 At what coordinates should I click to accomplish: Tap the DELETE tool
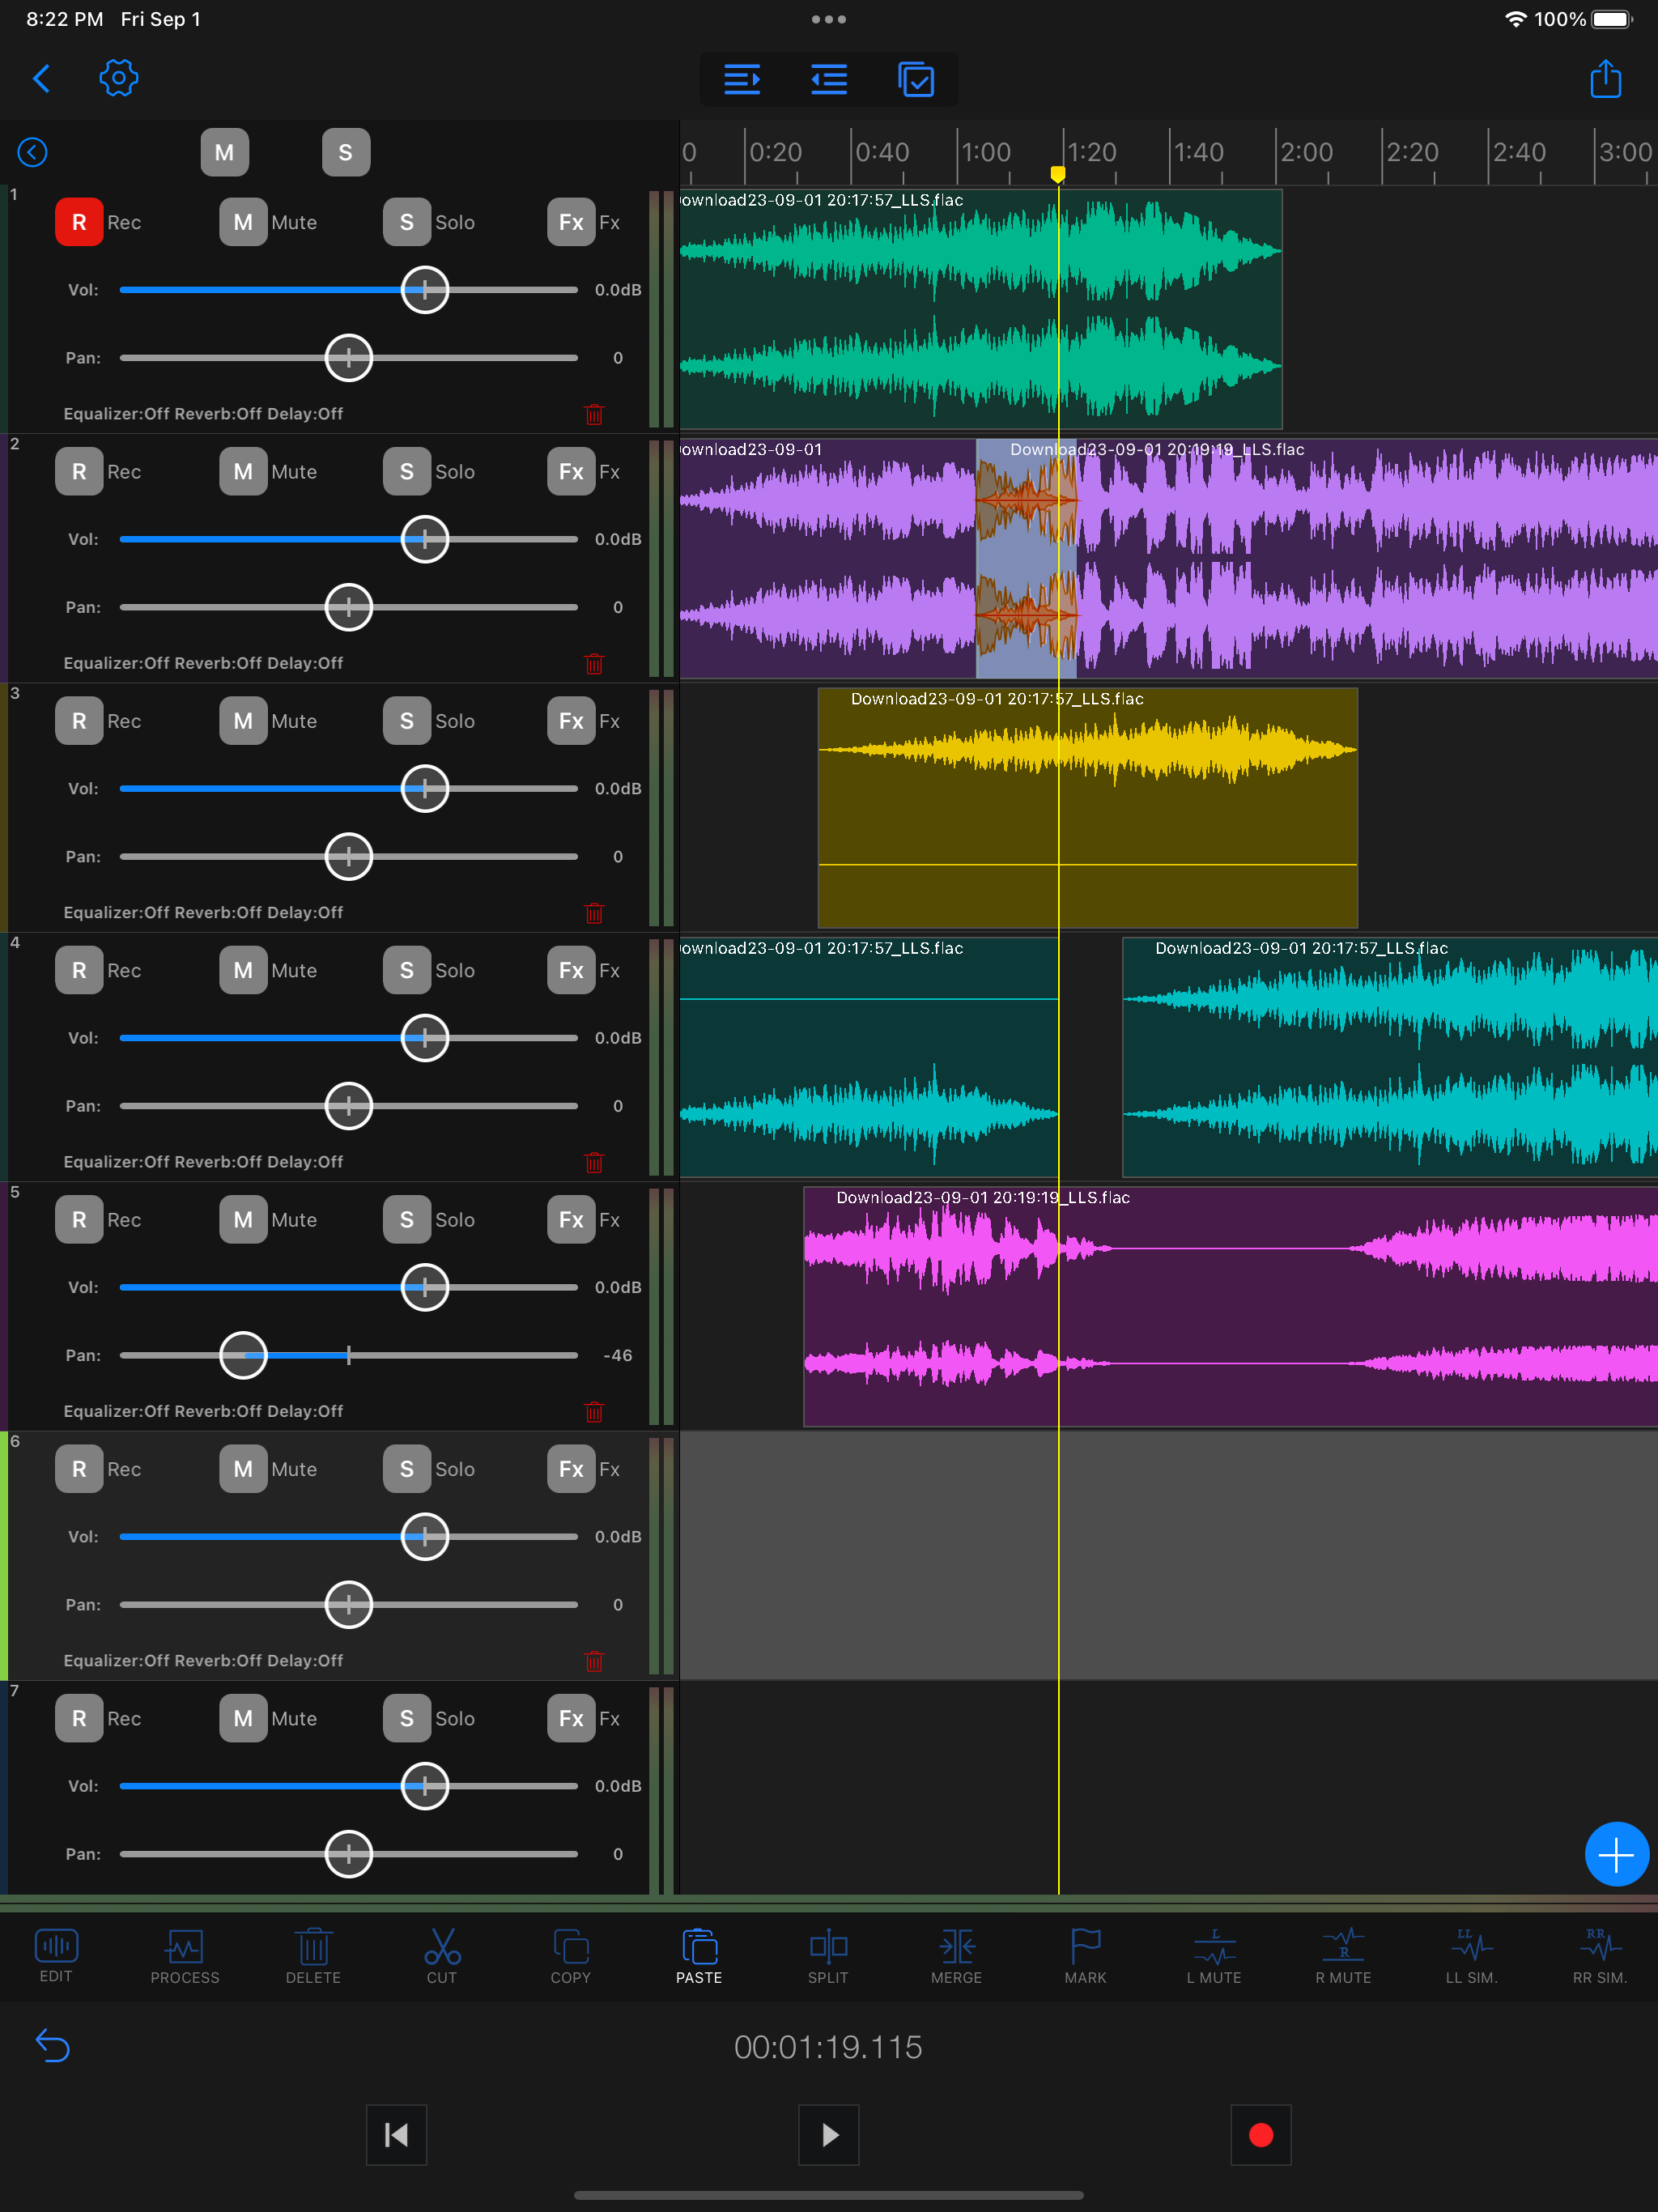[x=313, y=1956]
